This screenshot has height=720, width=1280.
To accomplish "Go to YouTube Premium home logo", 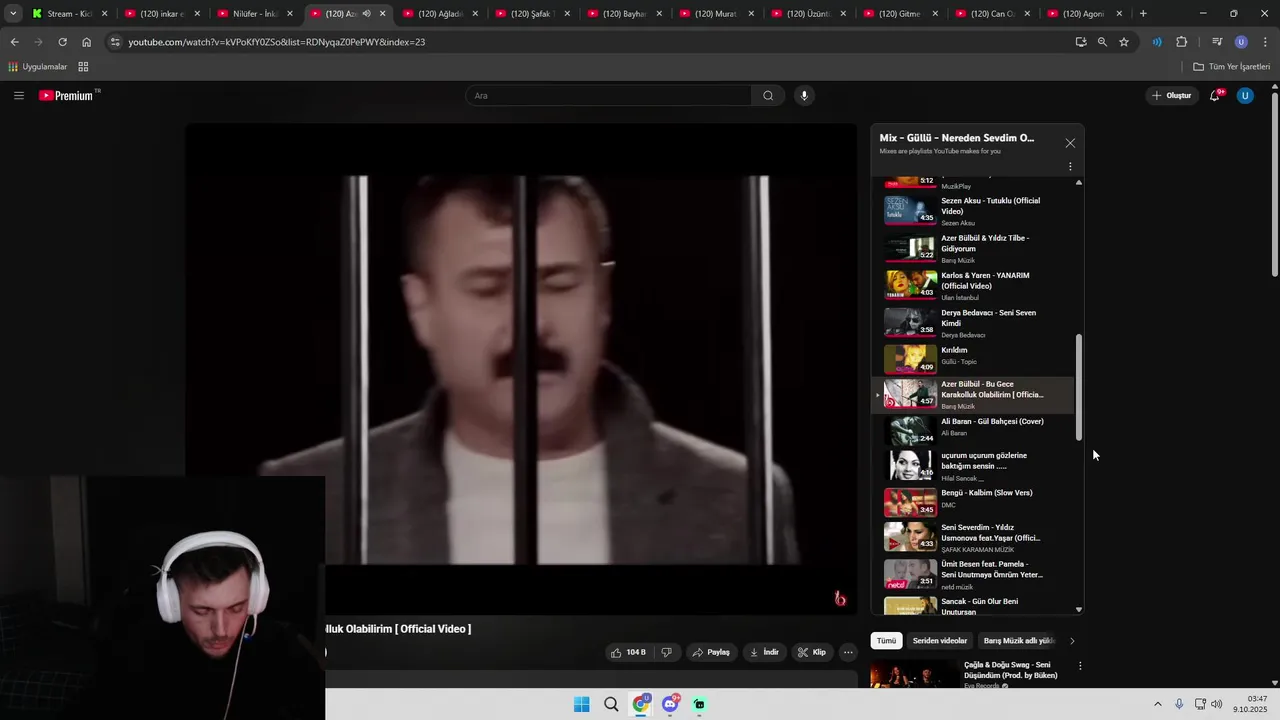I will (x=67, y=96).
